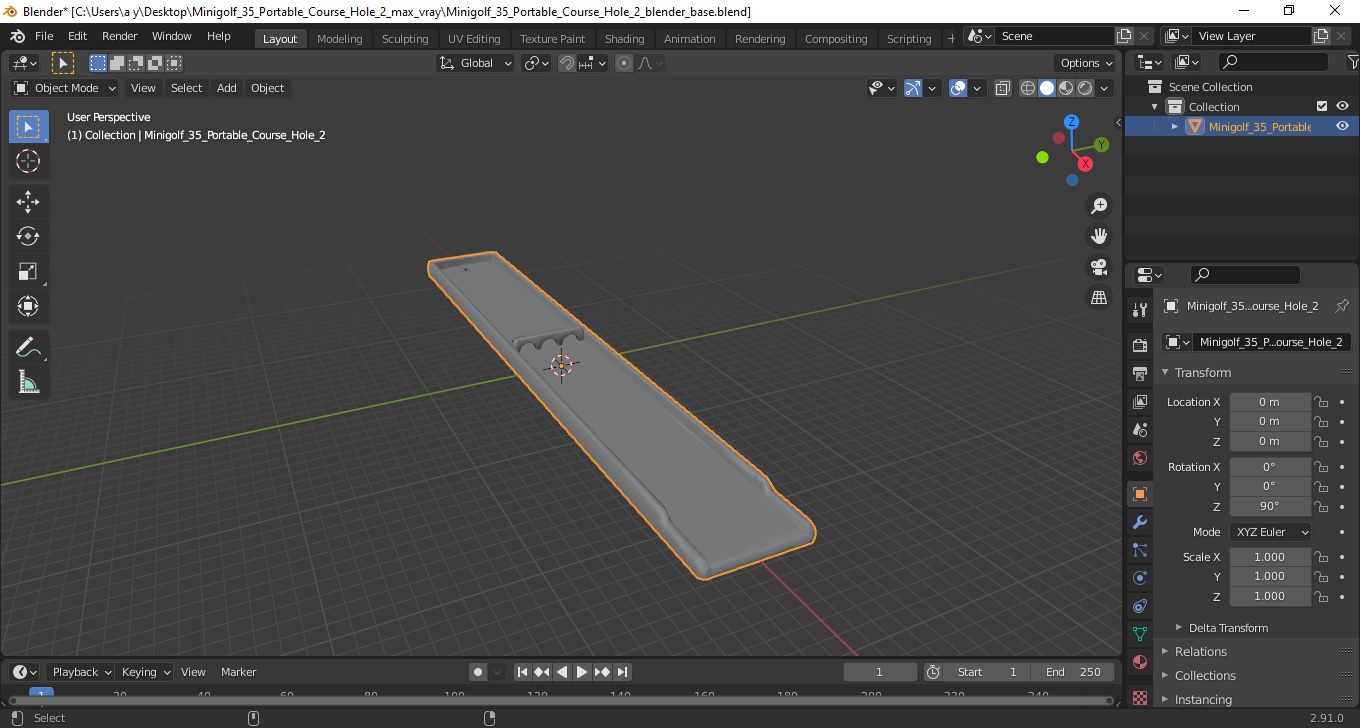
Task: Open the Output properties tab
Action: 1139,374
